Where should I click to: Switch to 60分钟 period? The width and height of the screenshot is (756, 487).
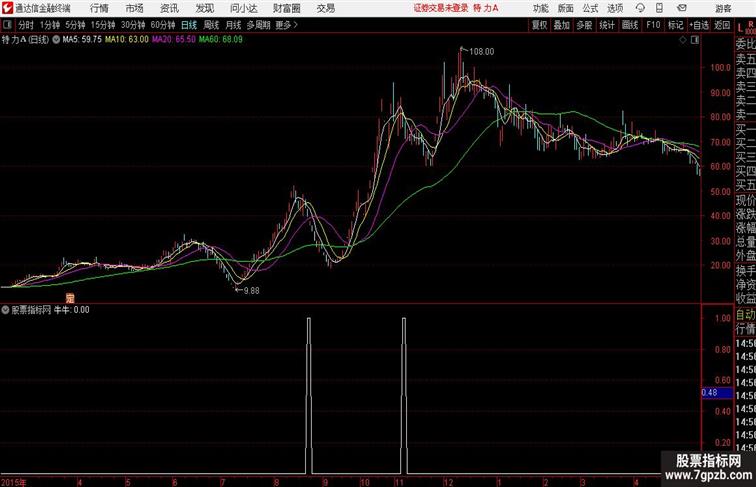coord(163,25)
